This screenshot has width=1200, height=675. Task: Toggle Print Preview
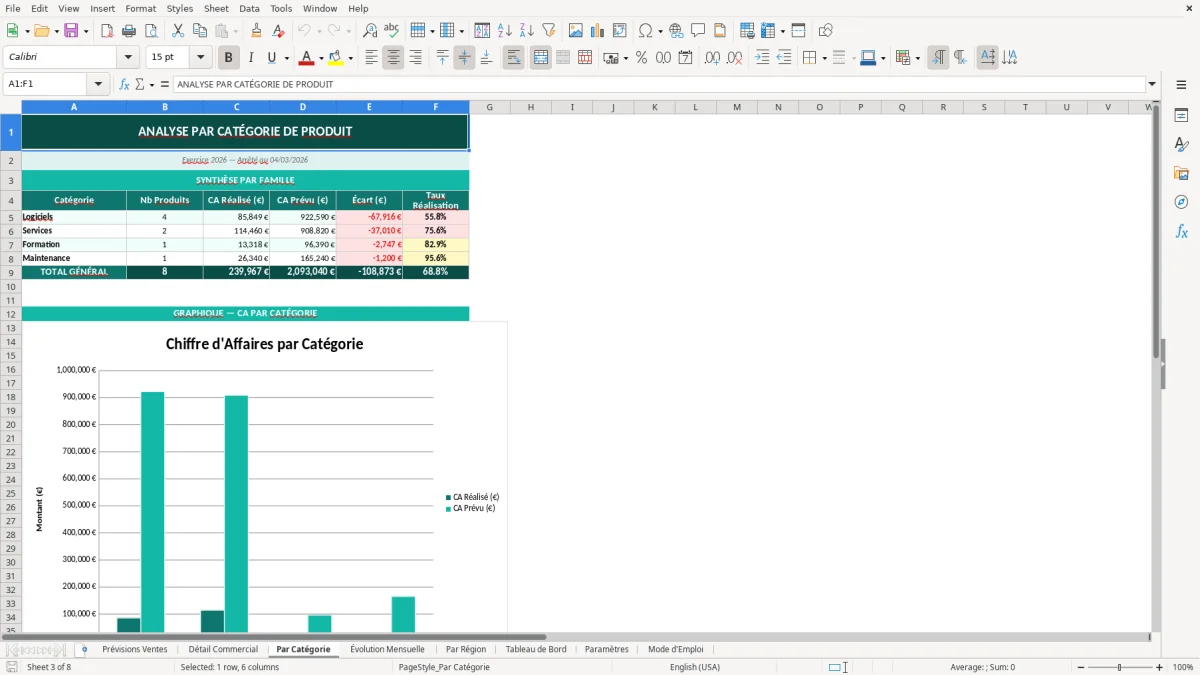(150, 31)
